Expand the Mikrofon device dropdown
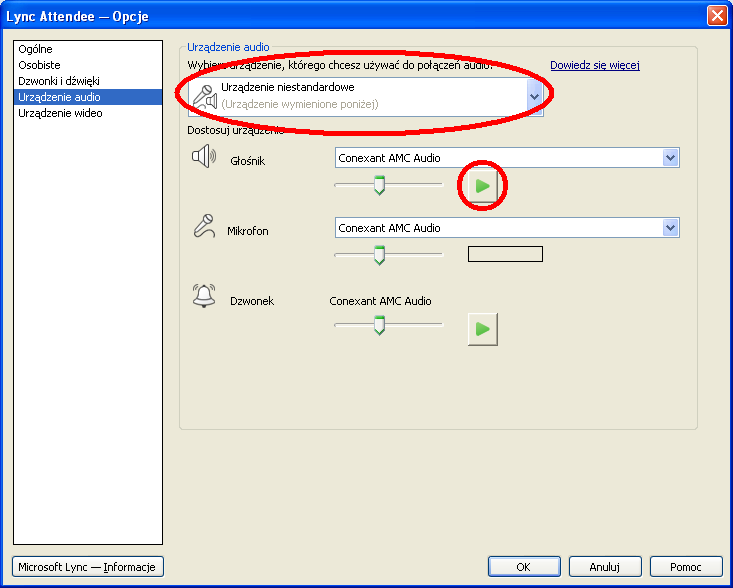This screenshot has height=588, width=733. pos(670,228)
